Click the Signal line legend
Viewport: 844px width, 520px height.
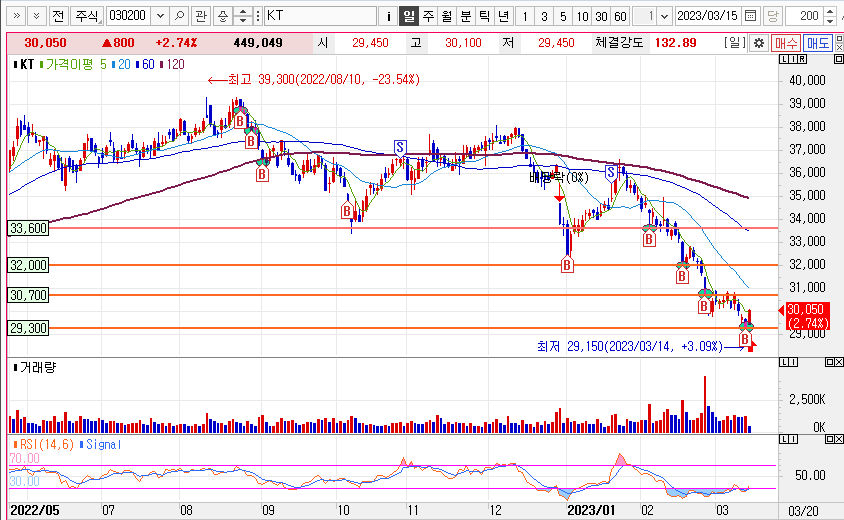[x=100, y=445]
